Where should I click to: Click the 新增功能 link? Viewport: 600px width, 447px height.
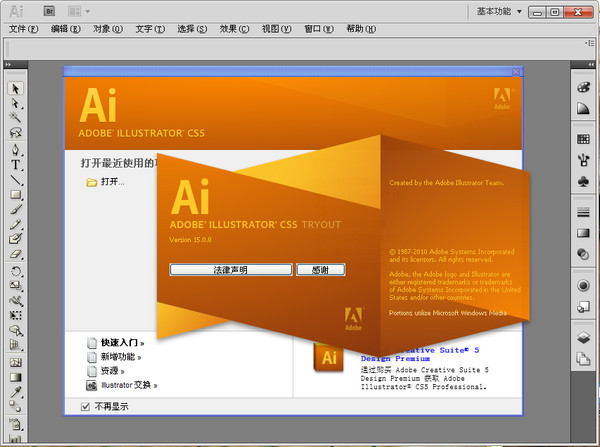point(117,356)
